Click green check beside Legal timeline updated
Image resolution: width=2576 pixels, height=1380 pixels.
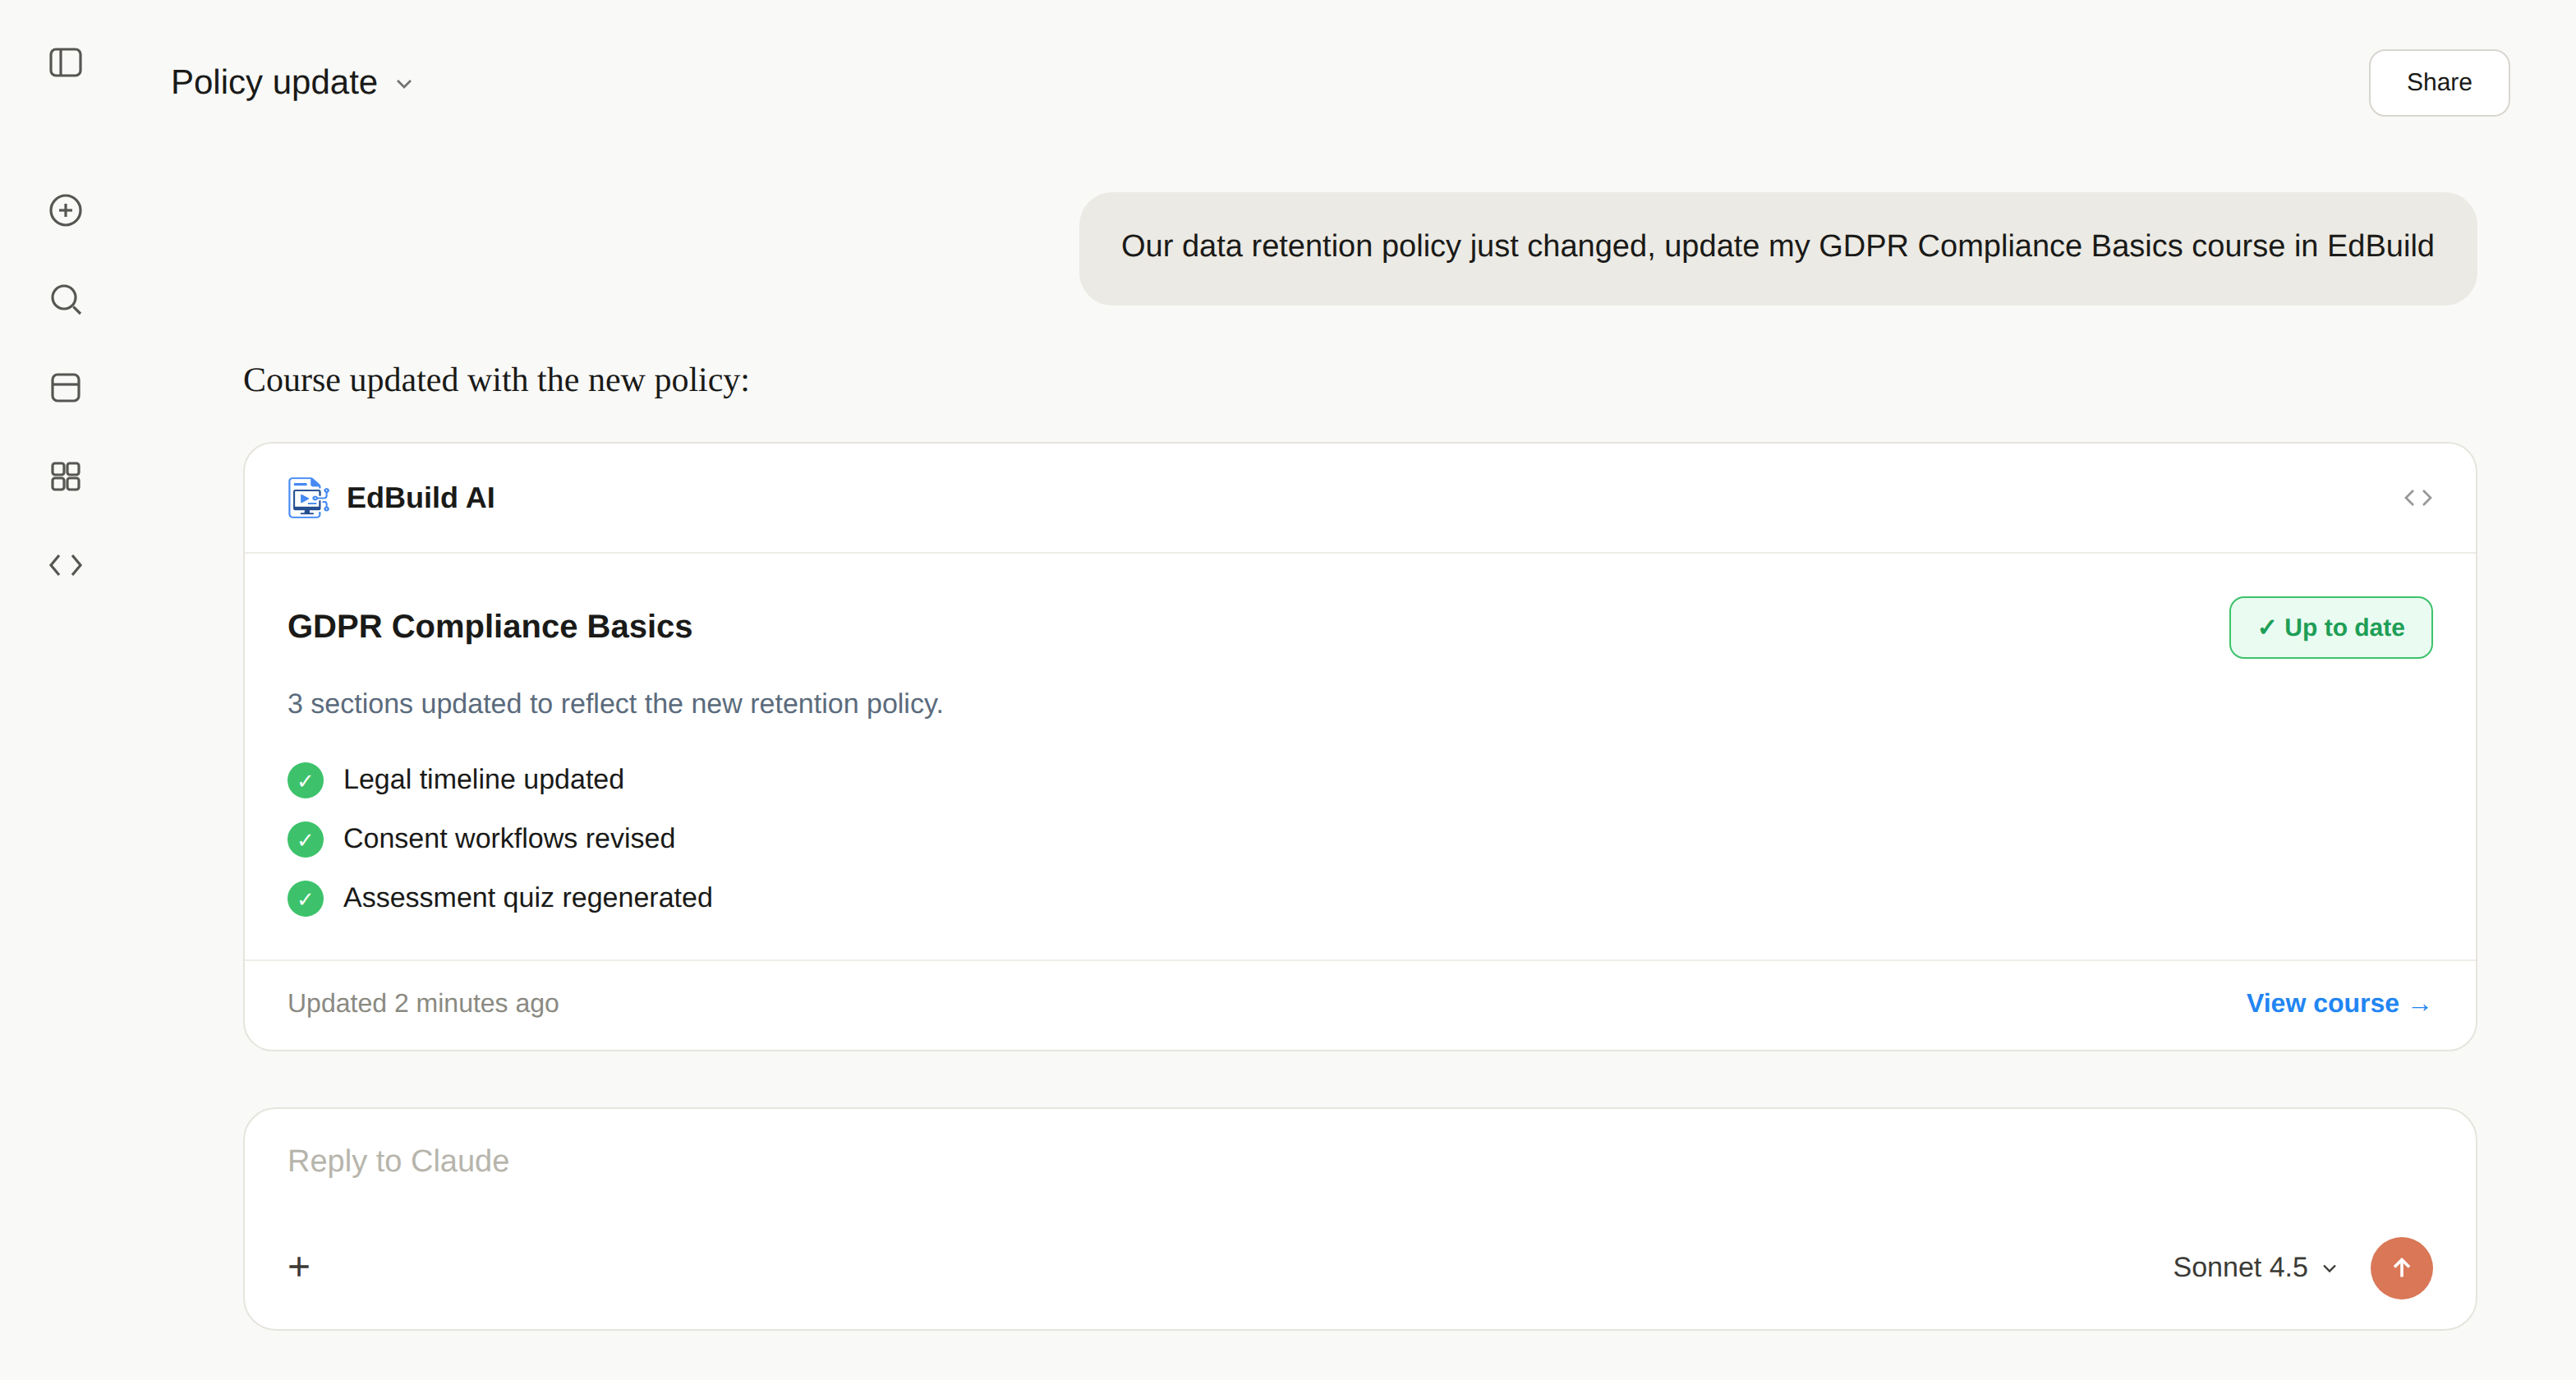point(305,780)
